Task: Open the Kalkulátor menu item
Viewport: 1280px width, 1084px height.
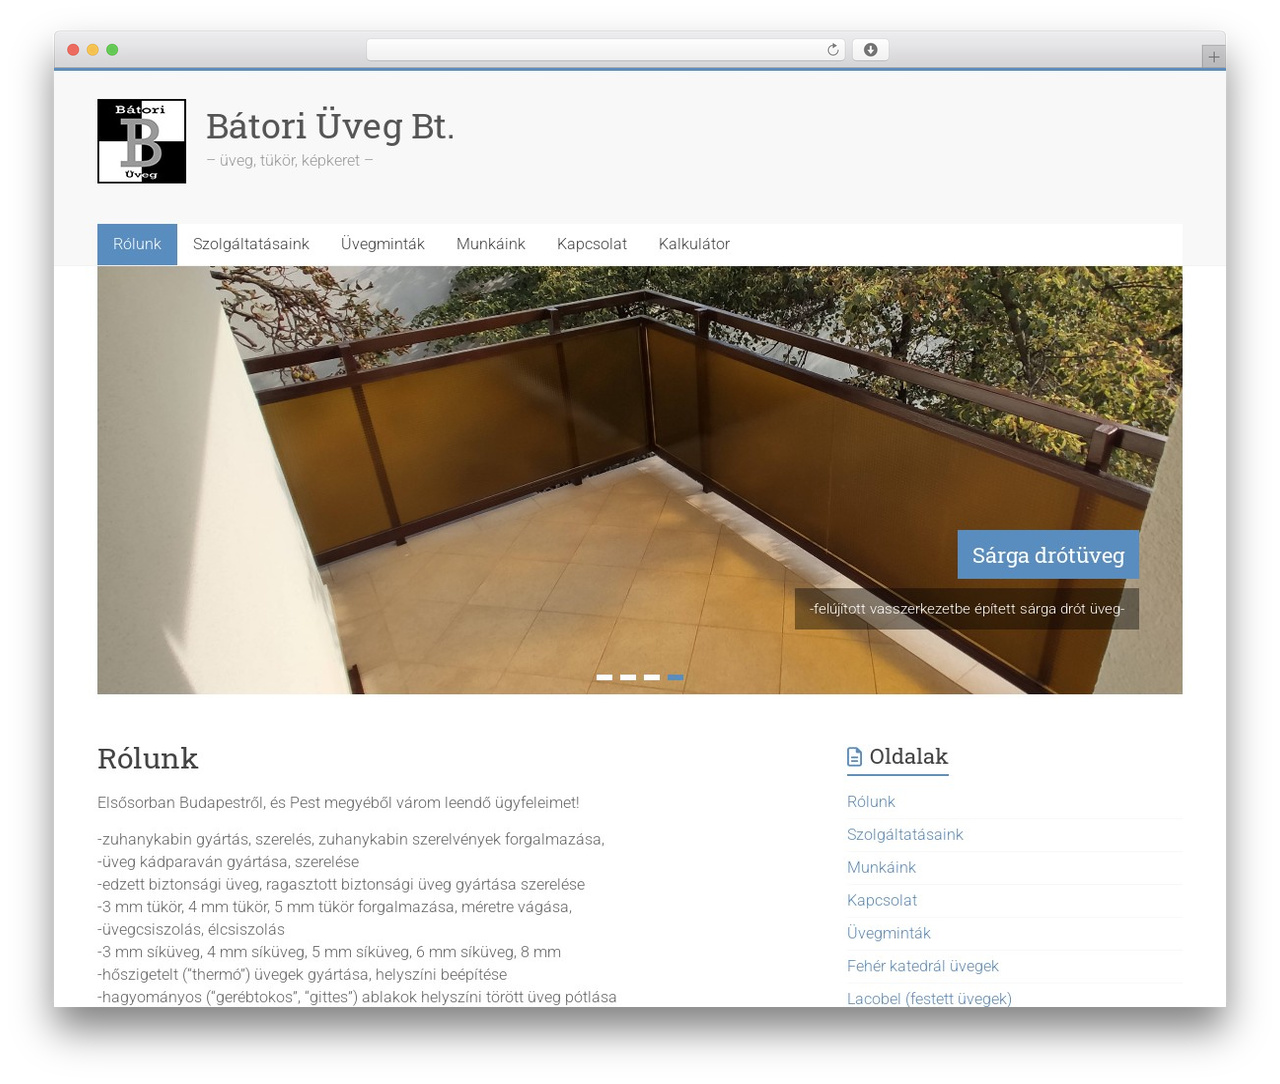Action: tap(694, 244)
